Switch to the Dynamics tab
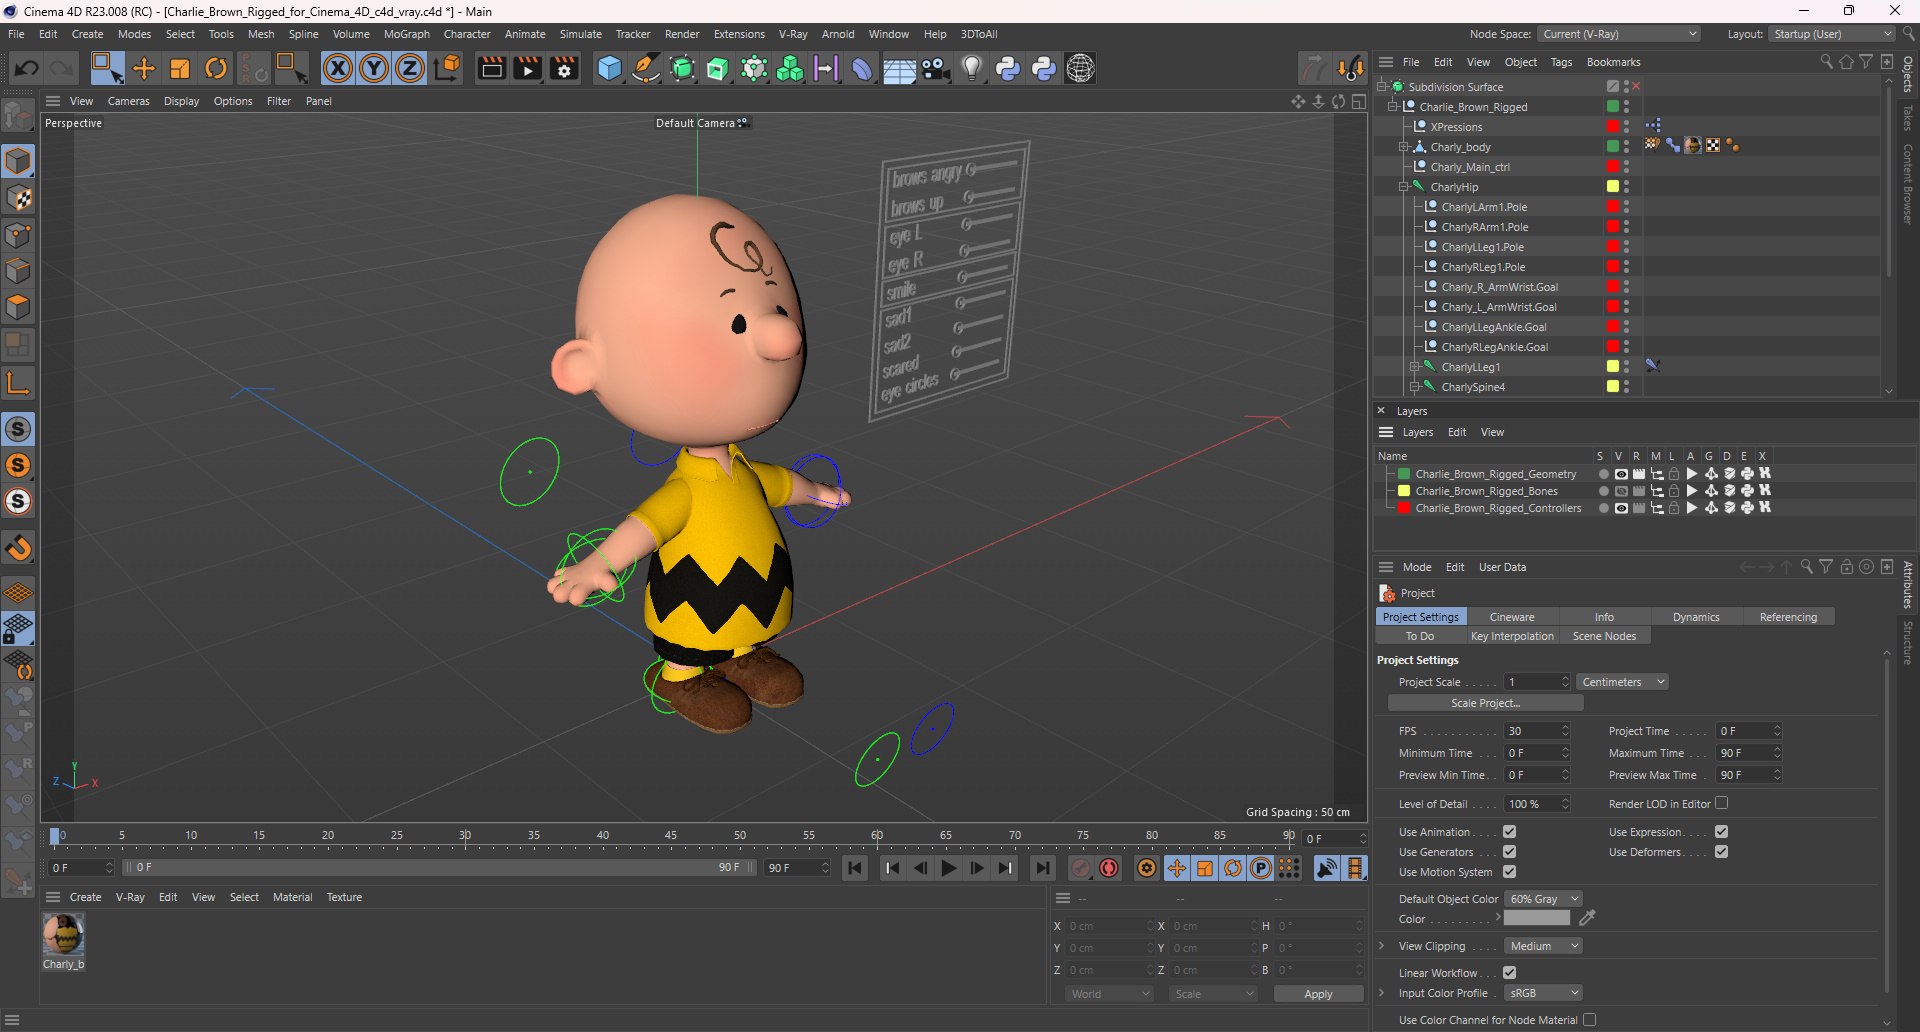1920x1032 pixels. pyautogui.click(x=1696, y=617)
